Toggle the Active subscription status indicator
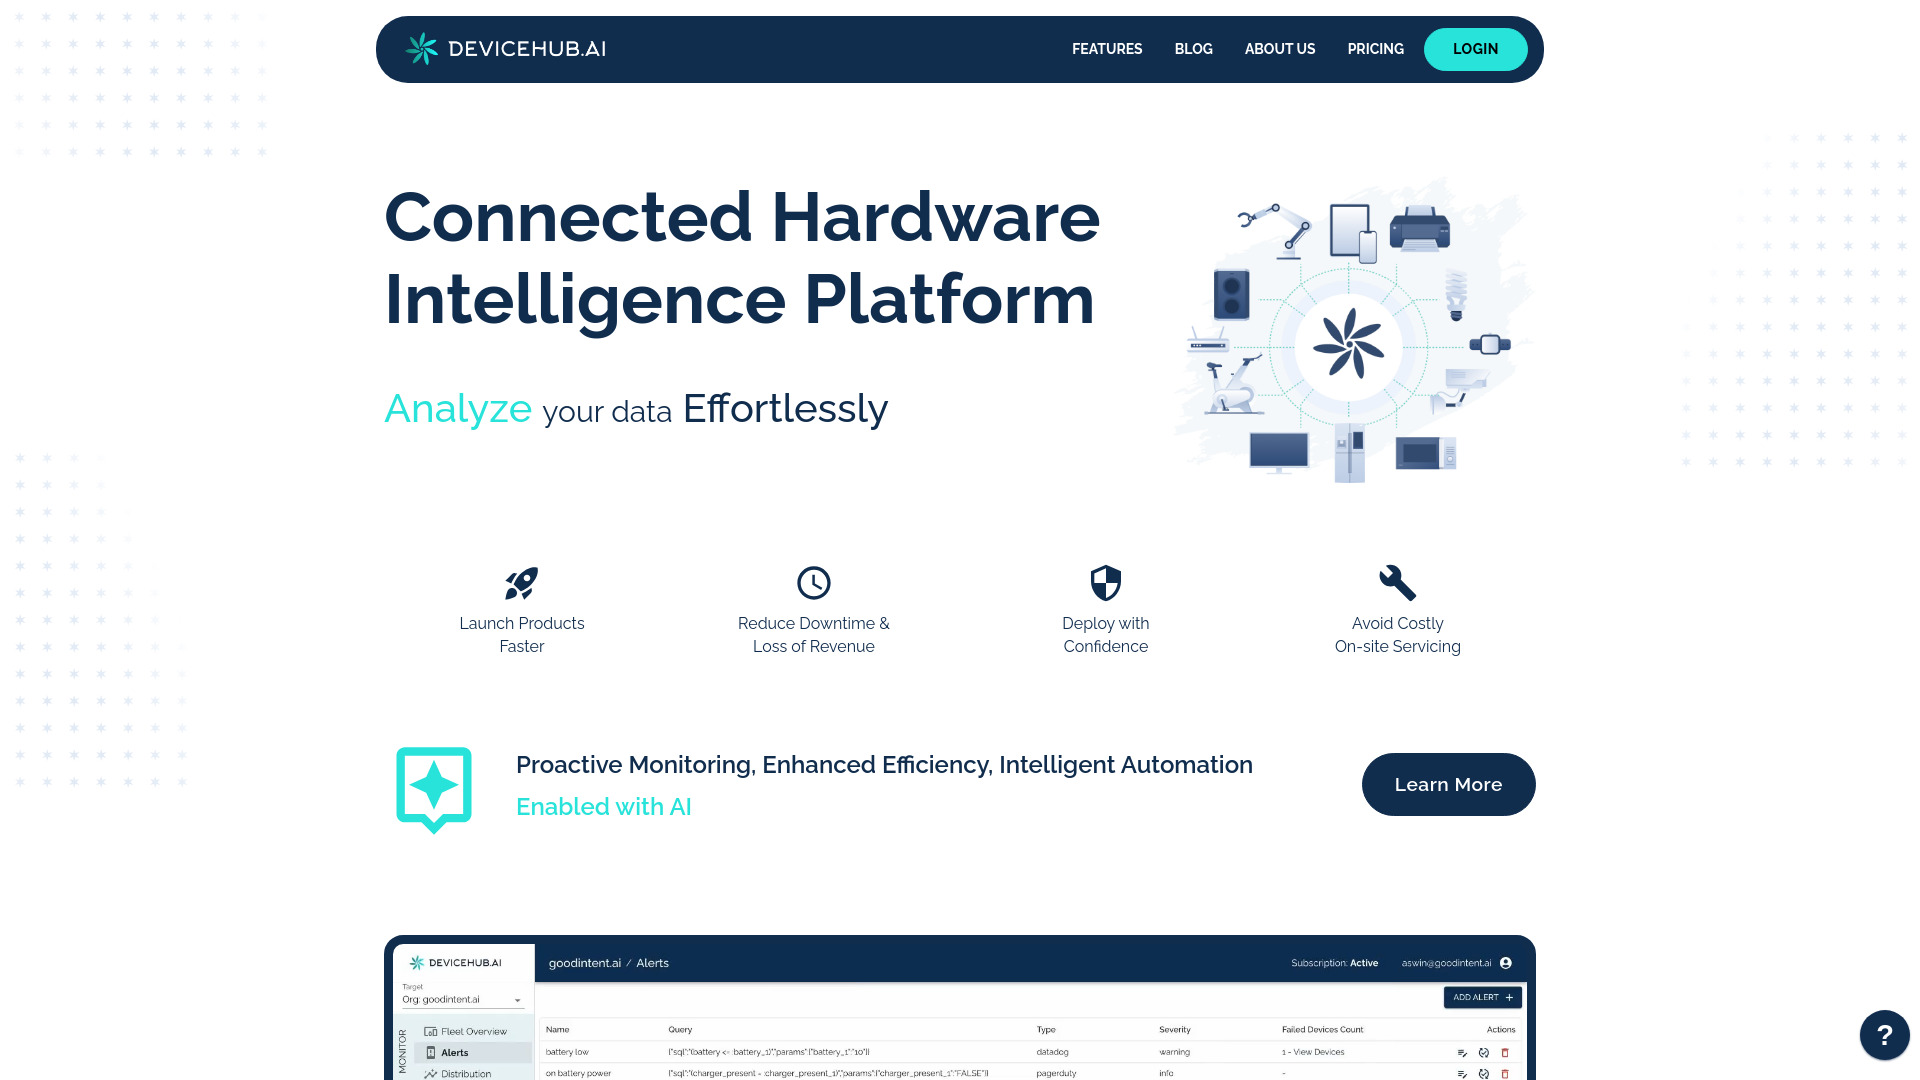The height and width of the screenshot is (1080, 1920). (x=1336, y=961)
